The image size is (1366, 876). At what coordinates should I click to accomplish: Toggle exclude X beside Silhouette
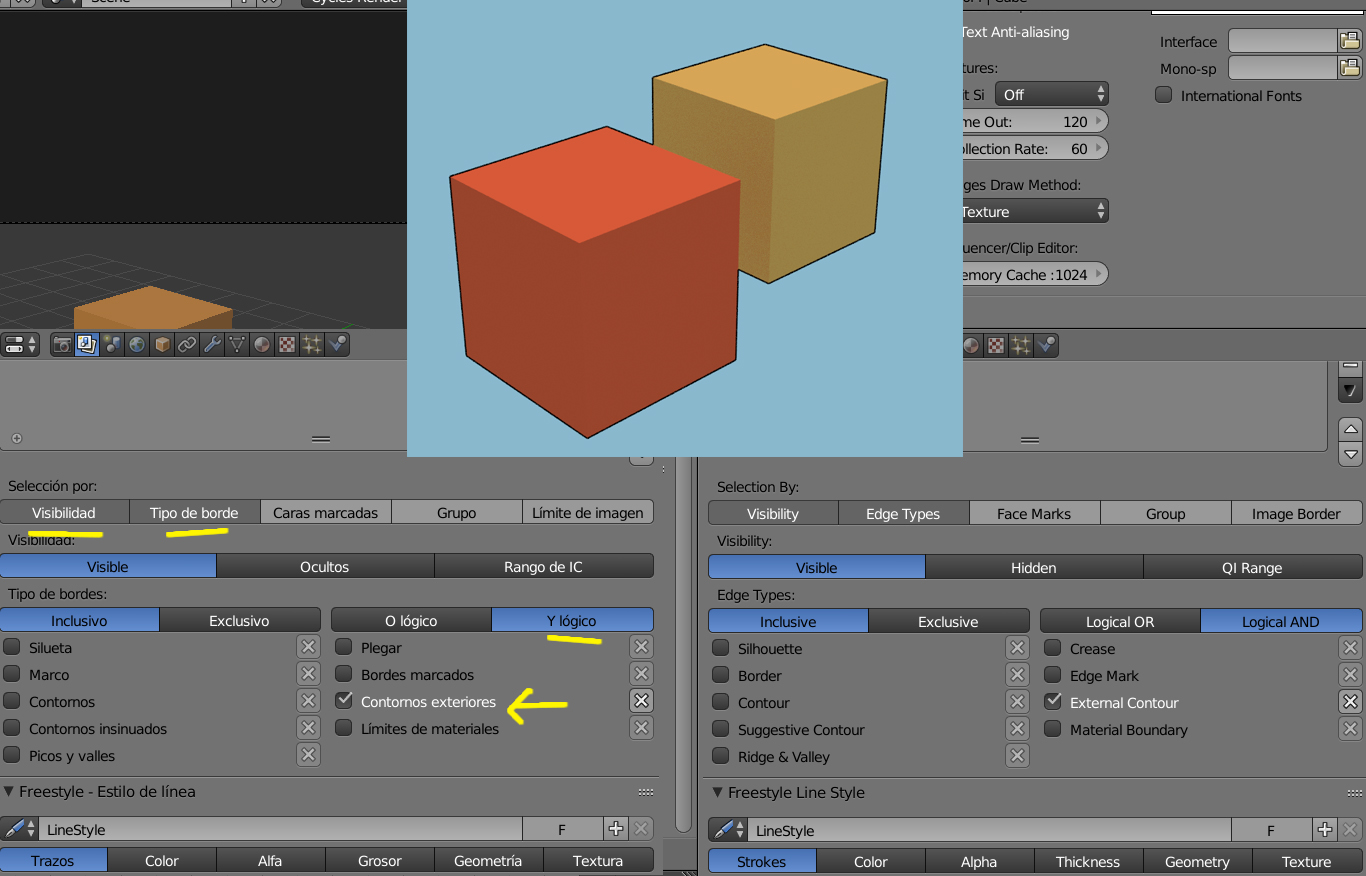point(1018,648)
